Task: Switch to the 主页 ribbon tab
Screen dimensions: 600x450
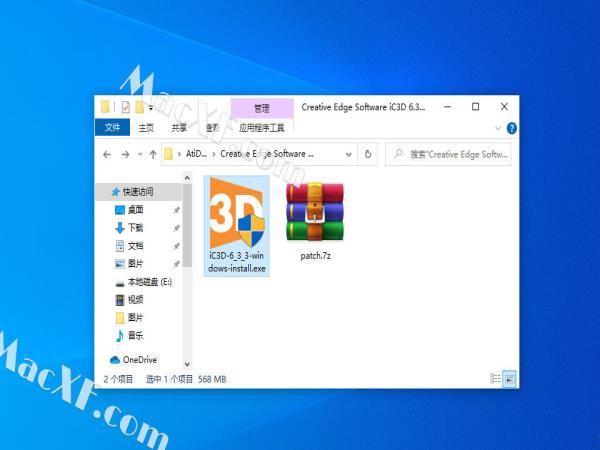Action: (146, 128)
